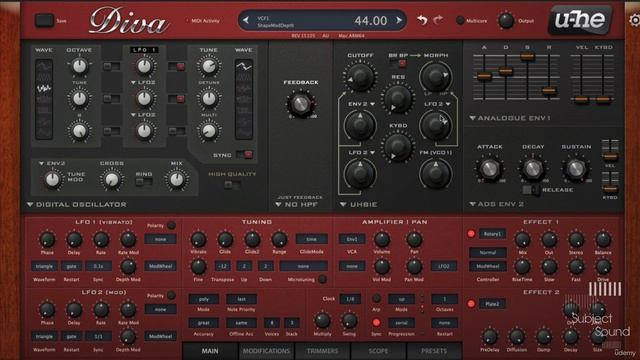Image resolution: width=640 pixels, height=360 pixels.
Task: Click the Diva logo
Action: click(x=129, y=21)
